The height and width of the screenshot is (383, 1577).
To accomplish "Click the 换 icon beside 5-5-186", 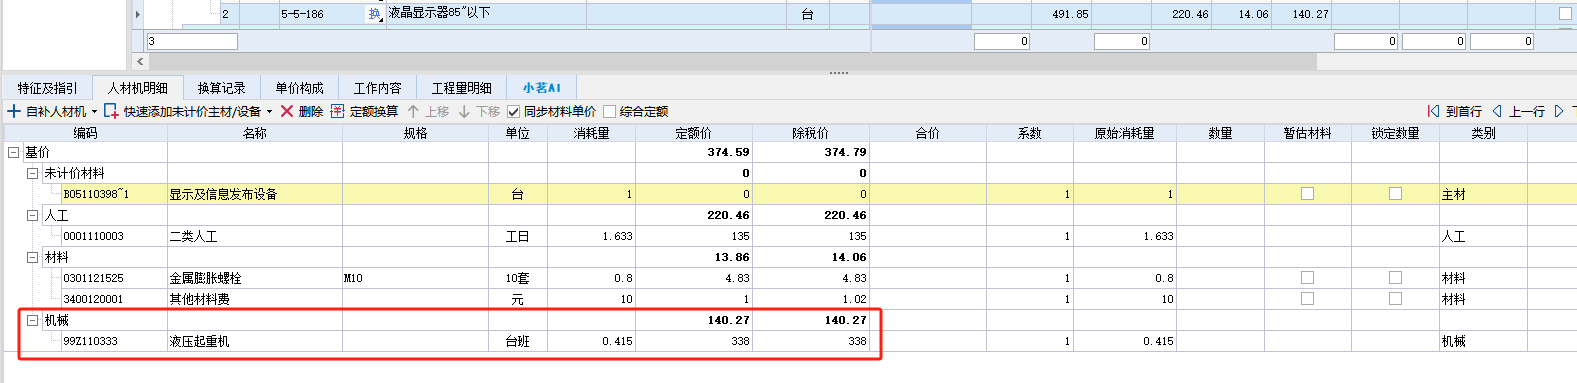I will coord(375,14).
